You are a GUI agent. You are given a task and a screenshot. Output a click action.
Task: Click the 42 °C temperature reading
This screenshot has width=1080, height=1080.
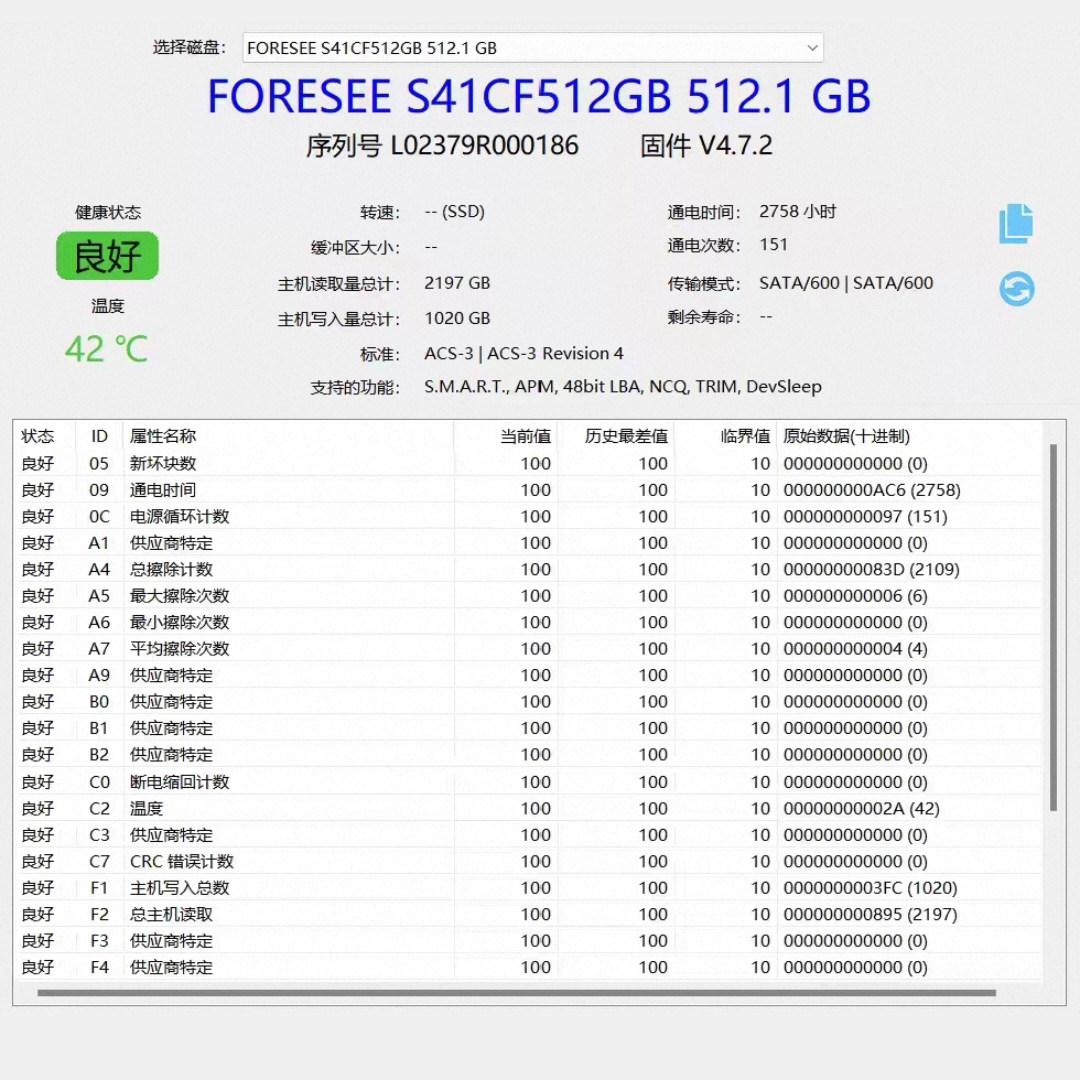(106, 349)
